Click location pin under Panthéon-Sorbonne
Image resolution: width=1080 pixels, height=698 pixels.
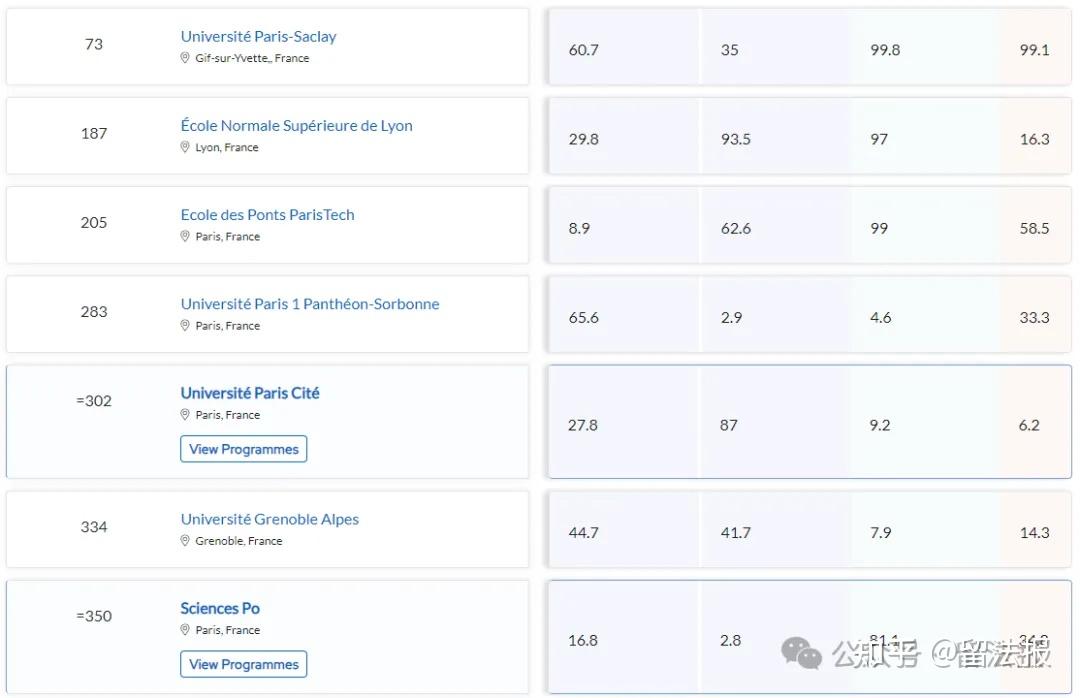tap(185, 325)
